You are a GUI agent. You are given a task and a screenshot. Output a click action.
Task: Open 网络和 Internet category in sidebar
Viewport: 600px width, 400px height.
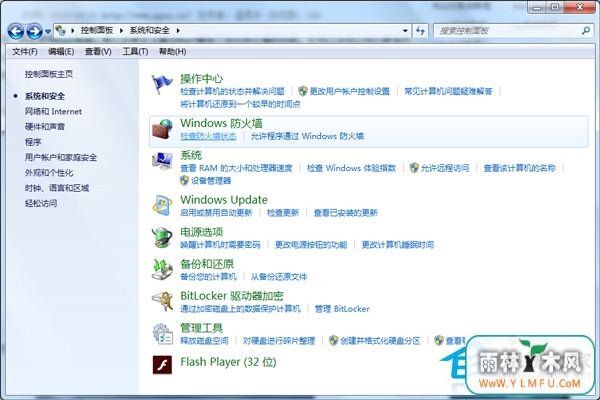point(53,111)
